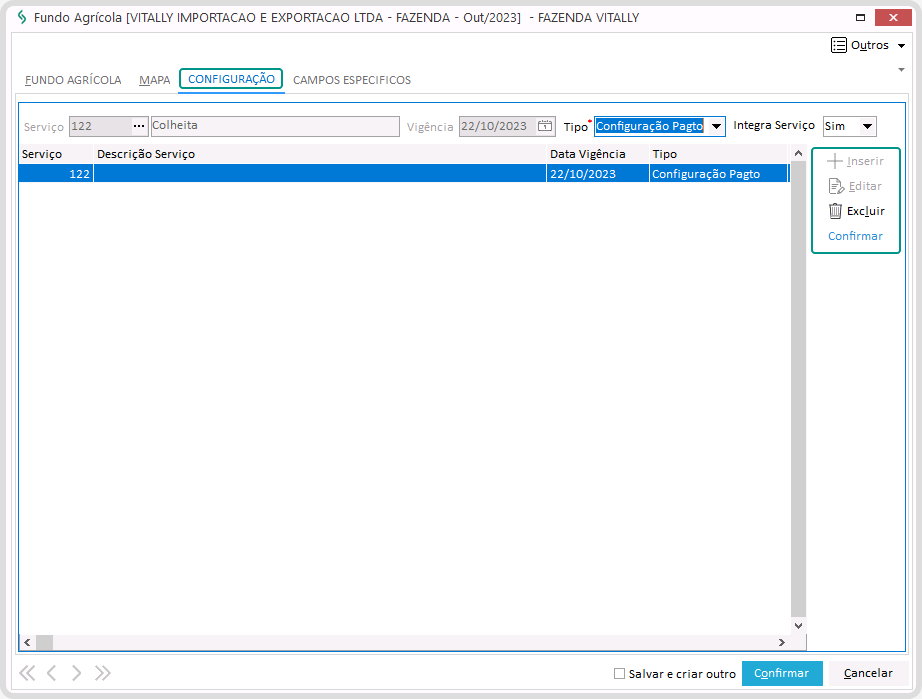
Task: Click the Descrição Serviço column header
Action: [x=320, y=154]
